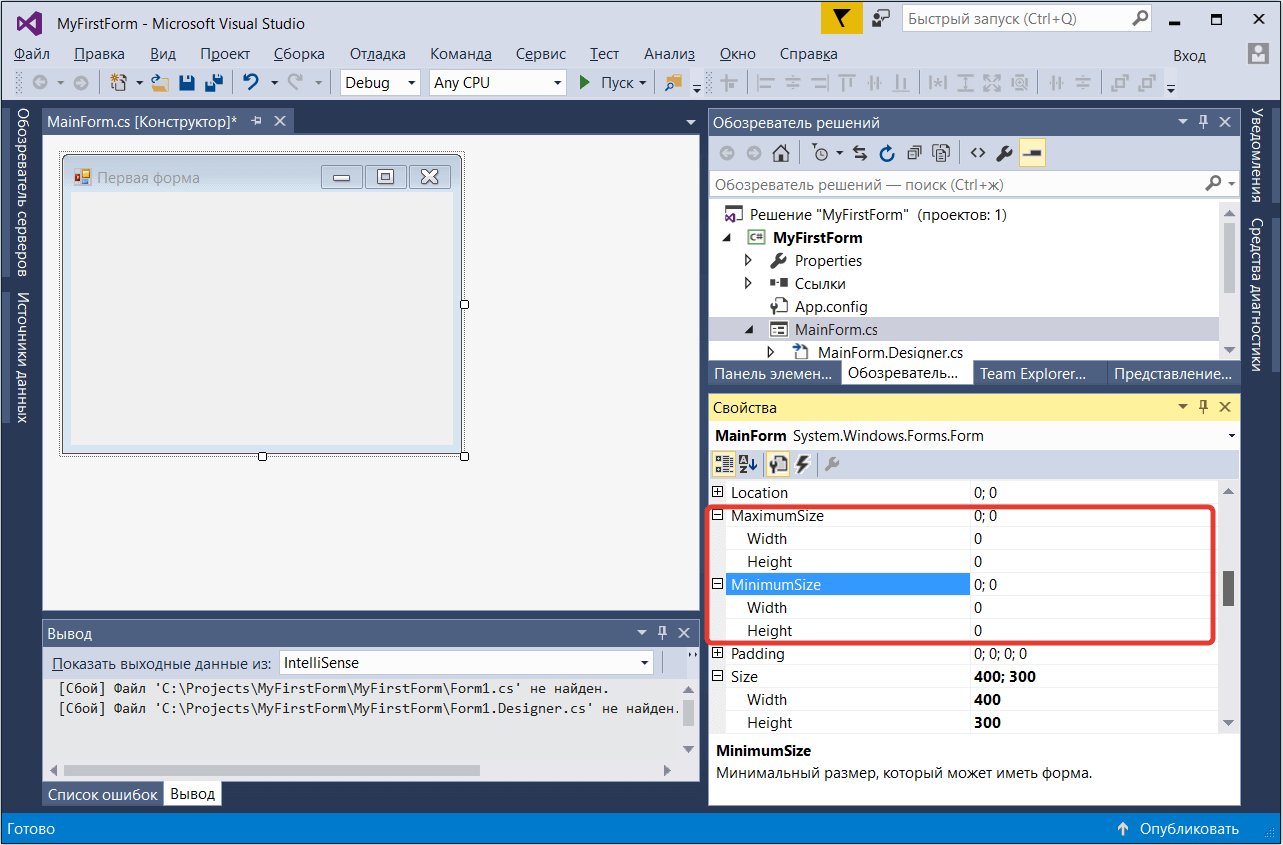Screen dimensions: 1283x845
Task: Collapse All in Solution Explorer
Action: pyautogui.click(x=914, y=153)
